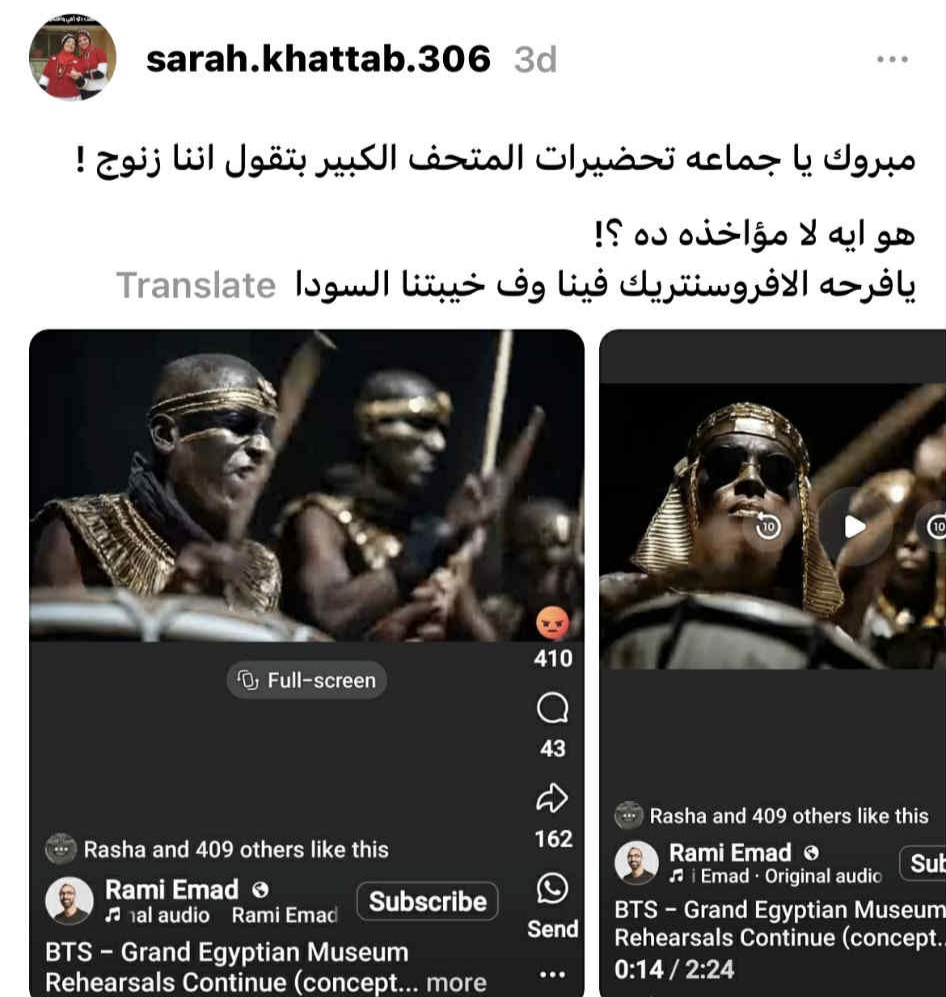The width and height of the screenshot is (946, 997).
Task: Play the video with the play button
Action: [854, 526]
